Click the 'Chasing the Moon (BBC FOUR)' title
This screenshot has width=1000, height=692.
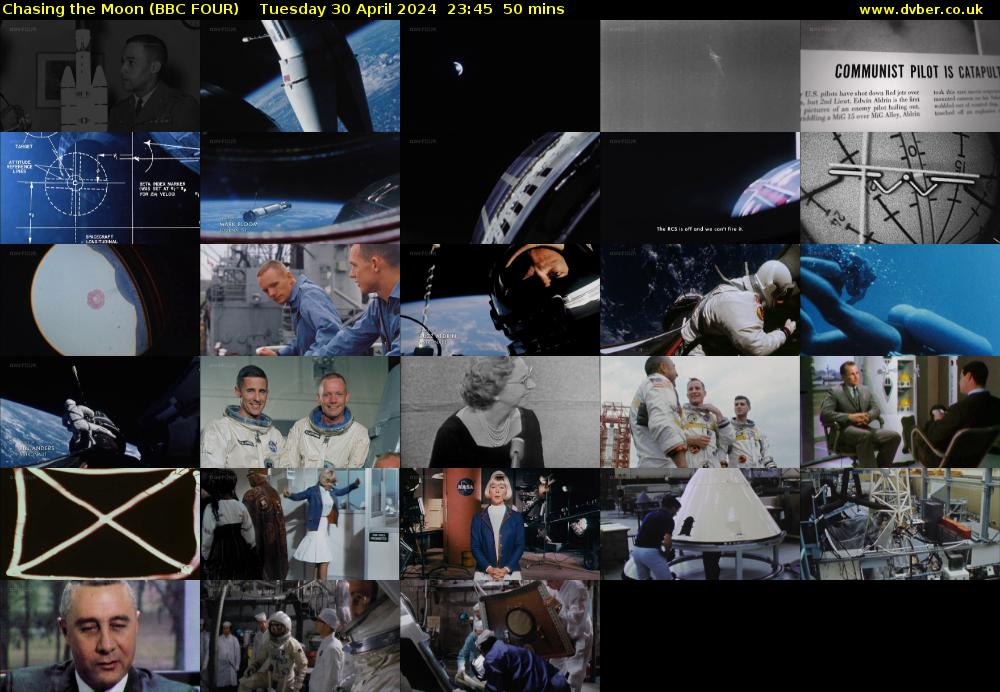click(x=121, y=9)
